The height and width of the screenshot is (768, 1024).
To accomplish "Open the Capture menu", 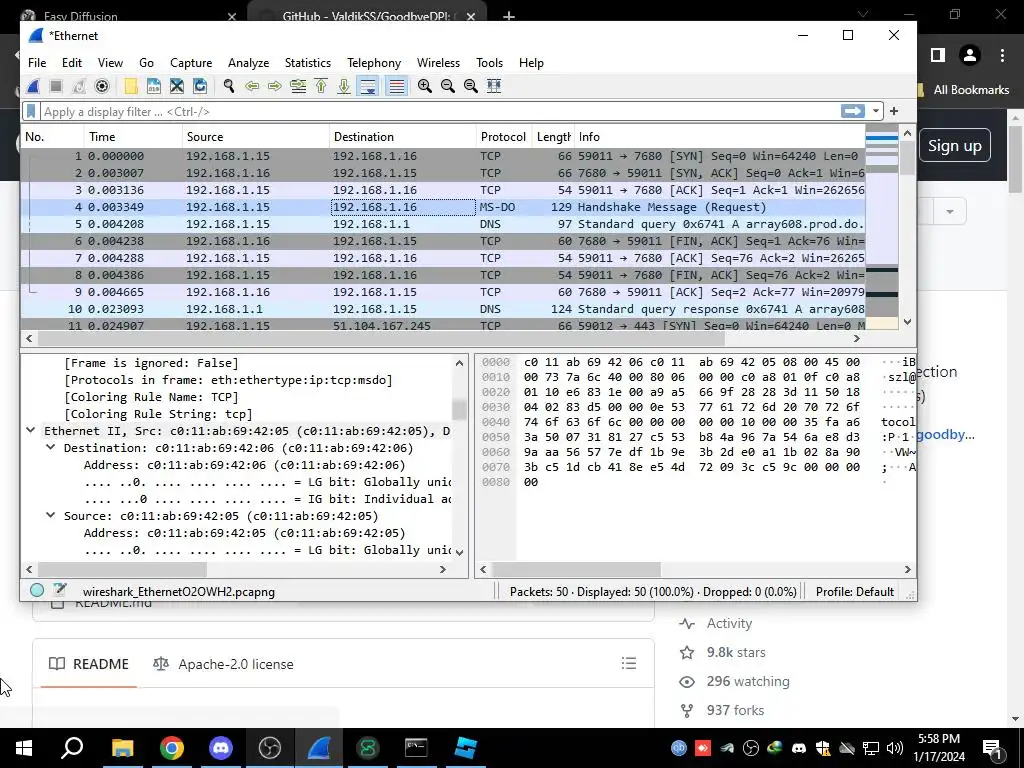I will (x=191, y=63).
